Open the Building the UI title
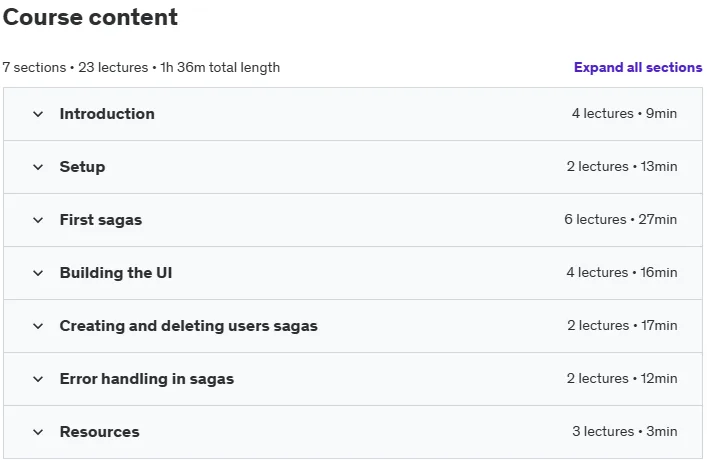This screenshot has width=707, height=460. pos(116,273)
